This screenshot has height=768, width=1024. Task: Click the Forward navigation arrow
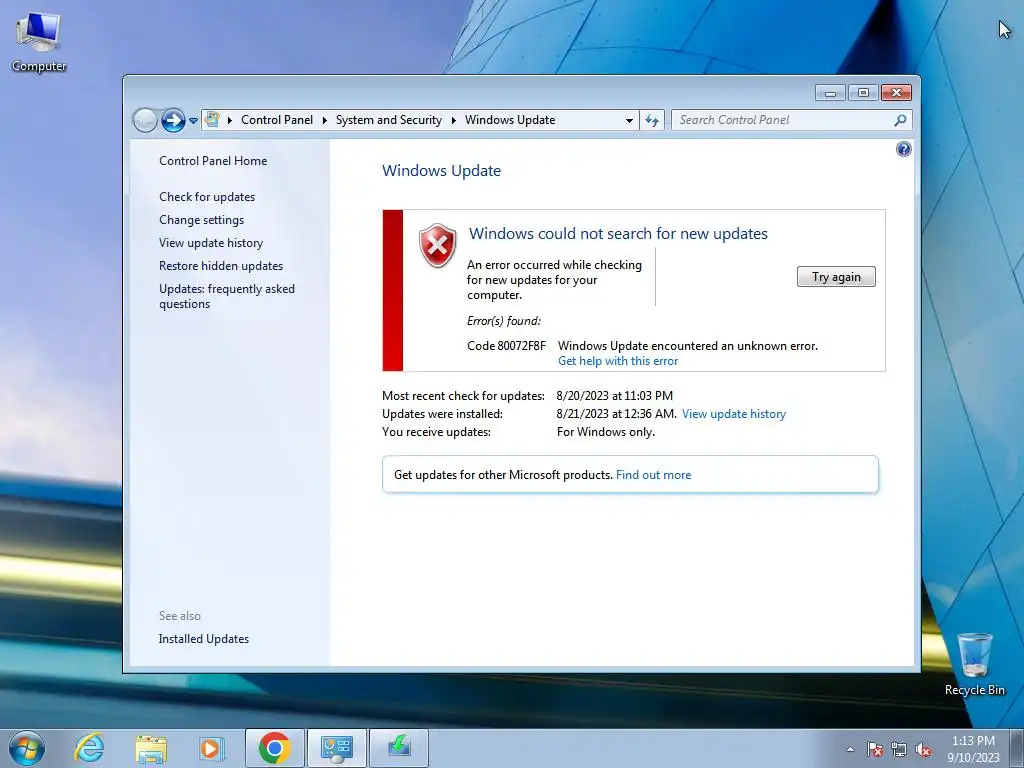click(x=173, y=120)
